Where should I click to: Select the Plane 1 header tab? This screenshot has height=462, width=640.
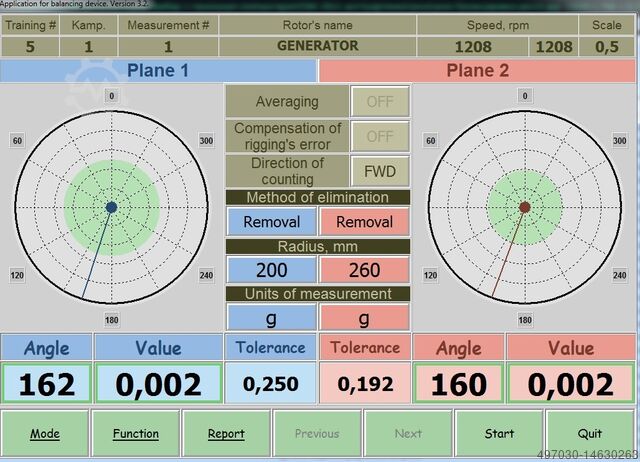tap(160, 70)
